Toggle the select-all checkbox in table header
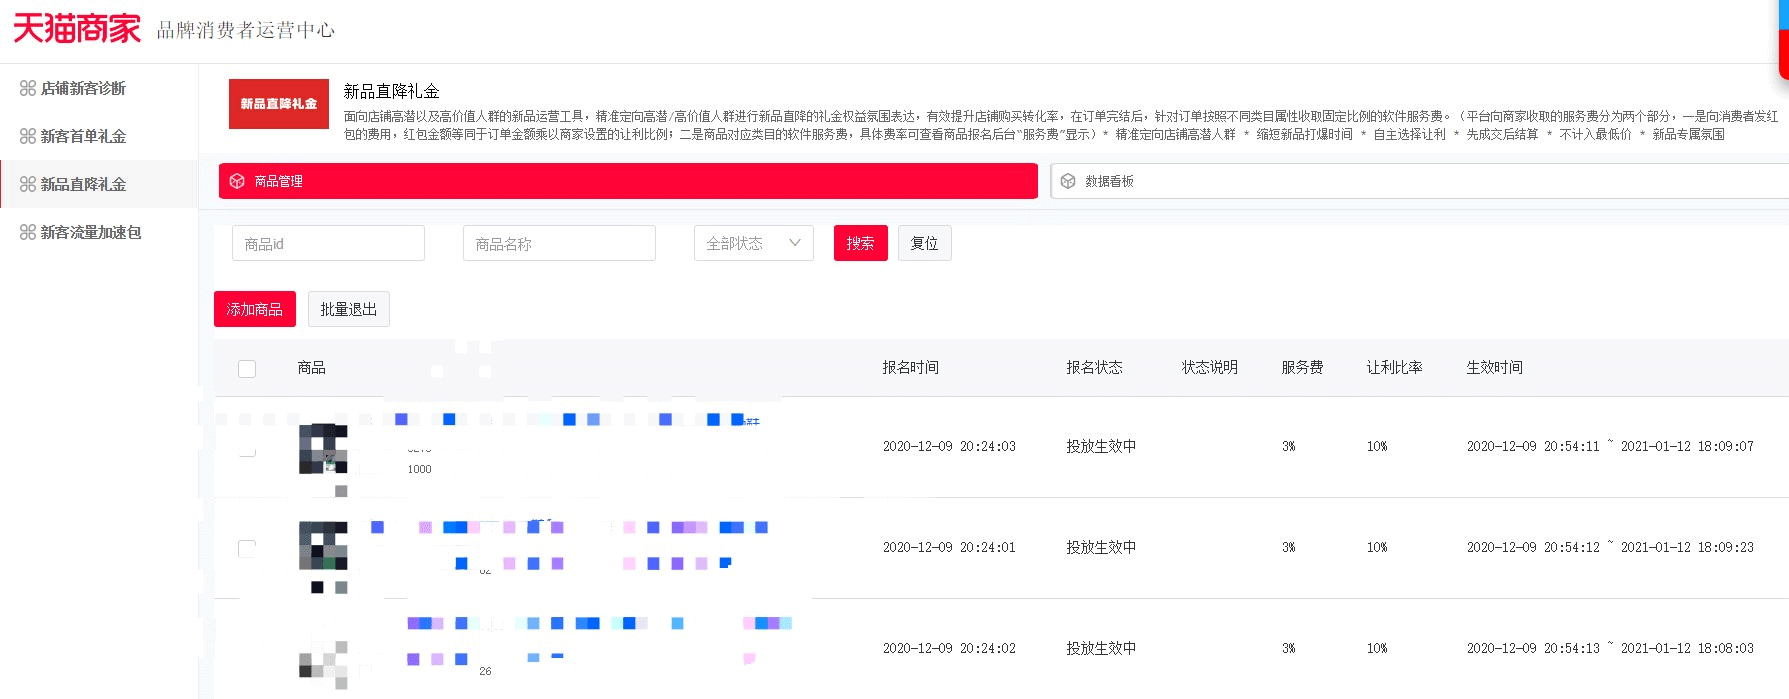1789x699 pixels. 247,368
